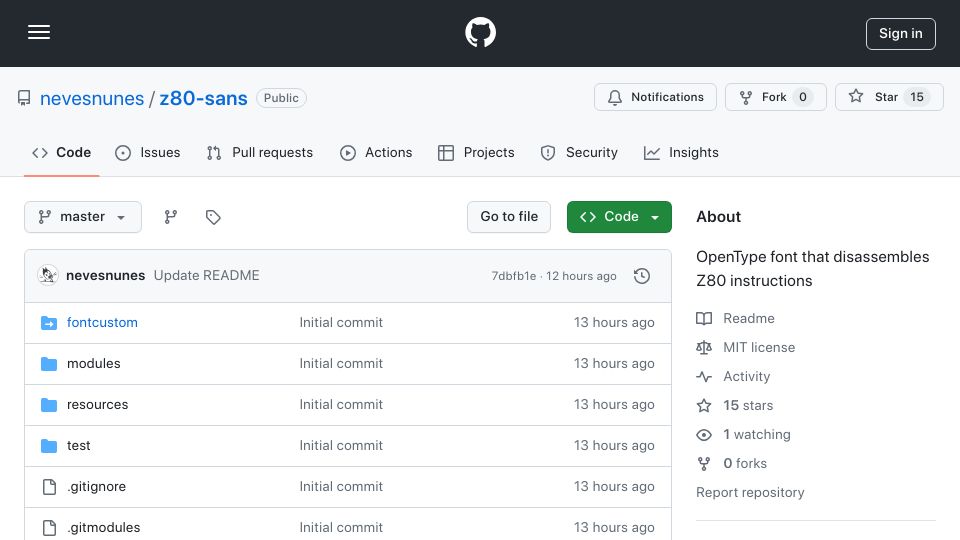Click the repository icon beside nevesnunes

pyautogui.click(x=24, y=98)
